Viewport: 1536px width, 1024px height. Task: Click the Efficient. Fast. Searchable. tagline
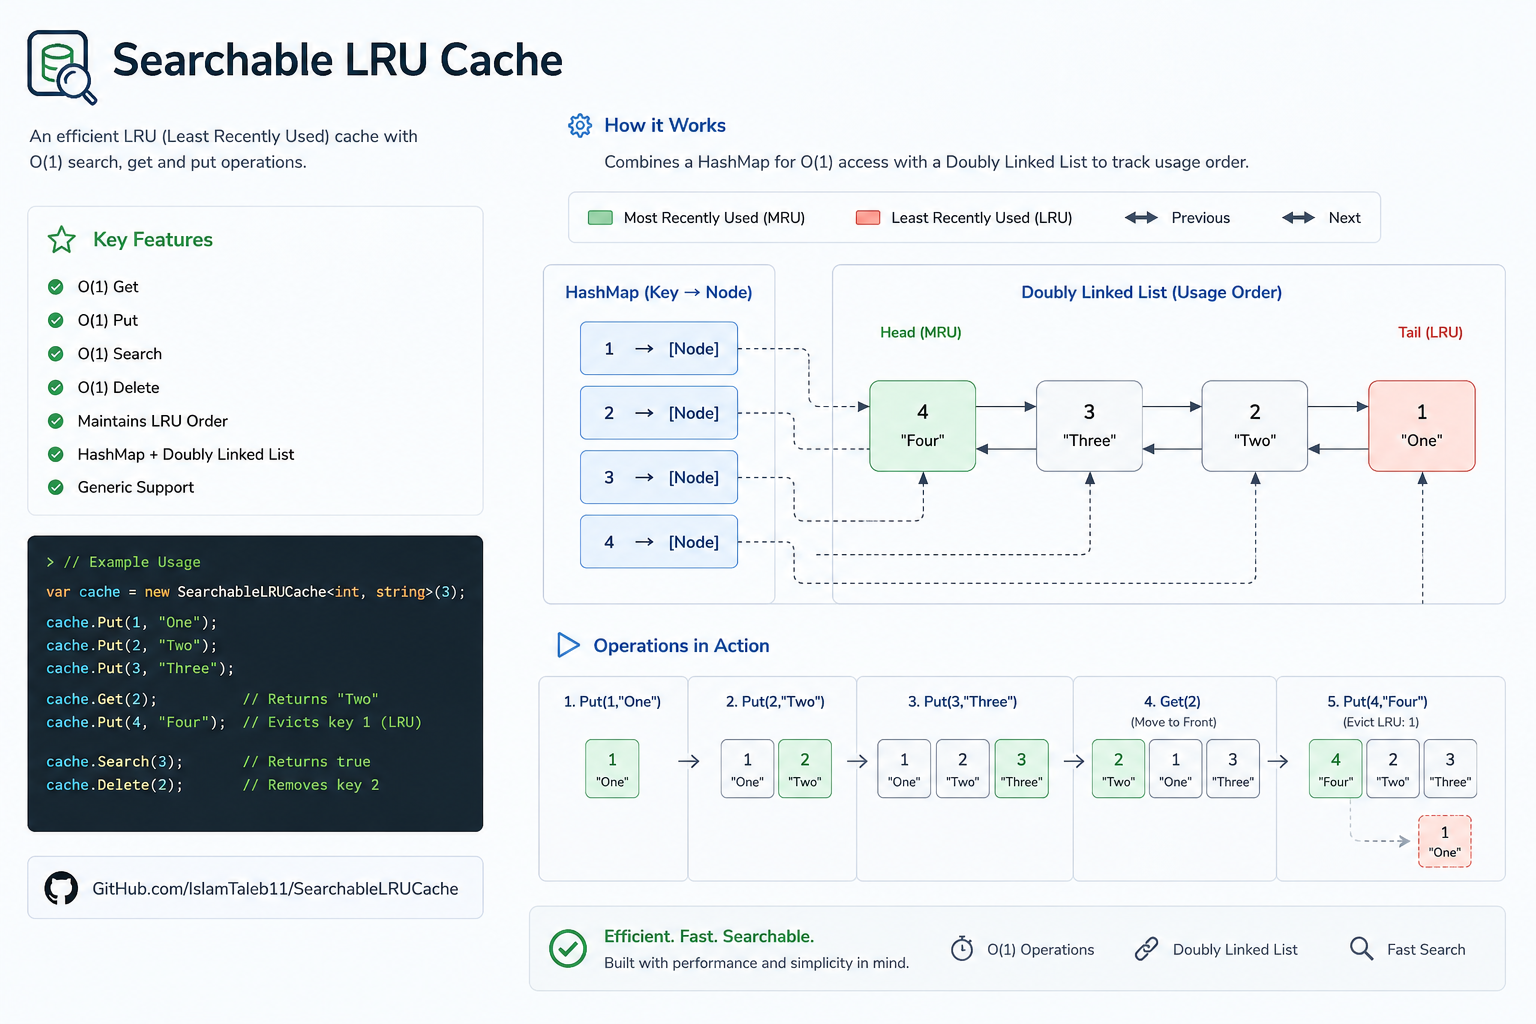[709, 937]
